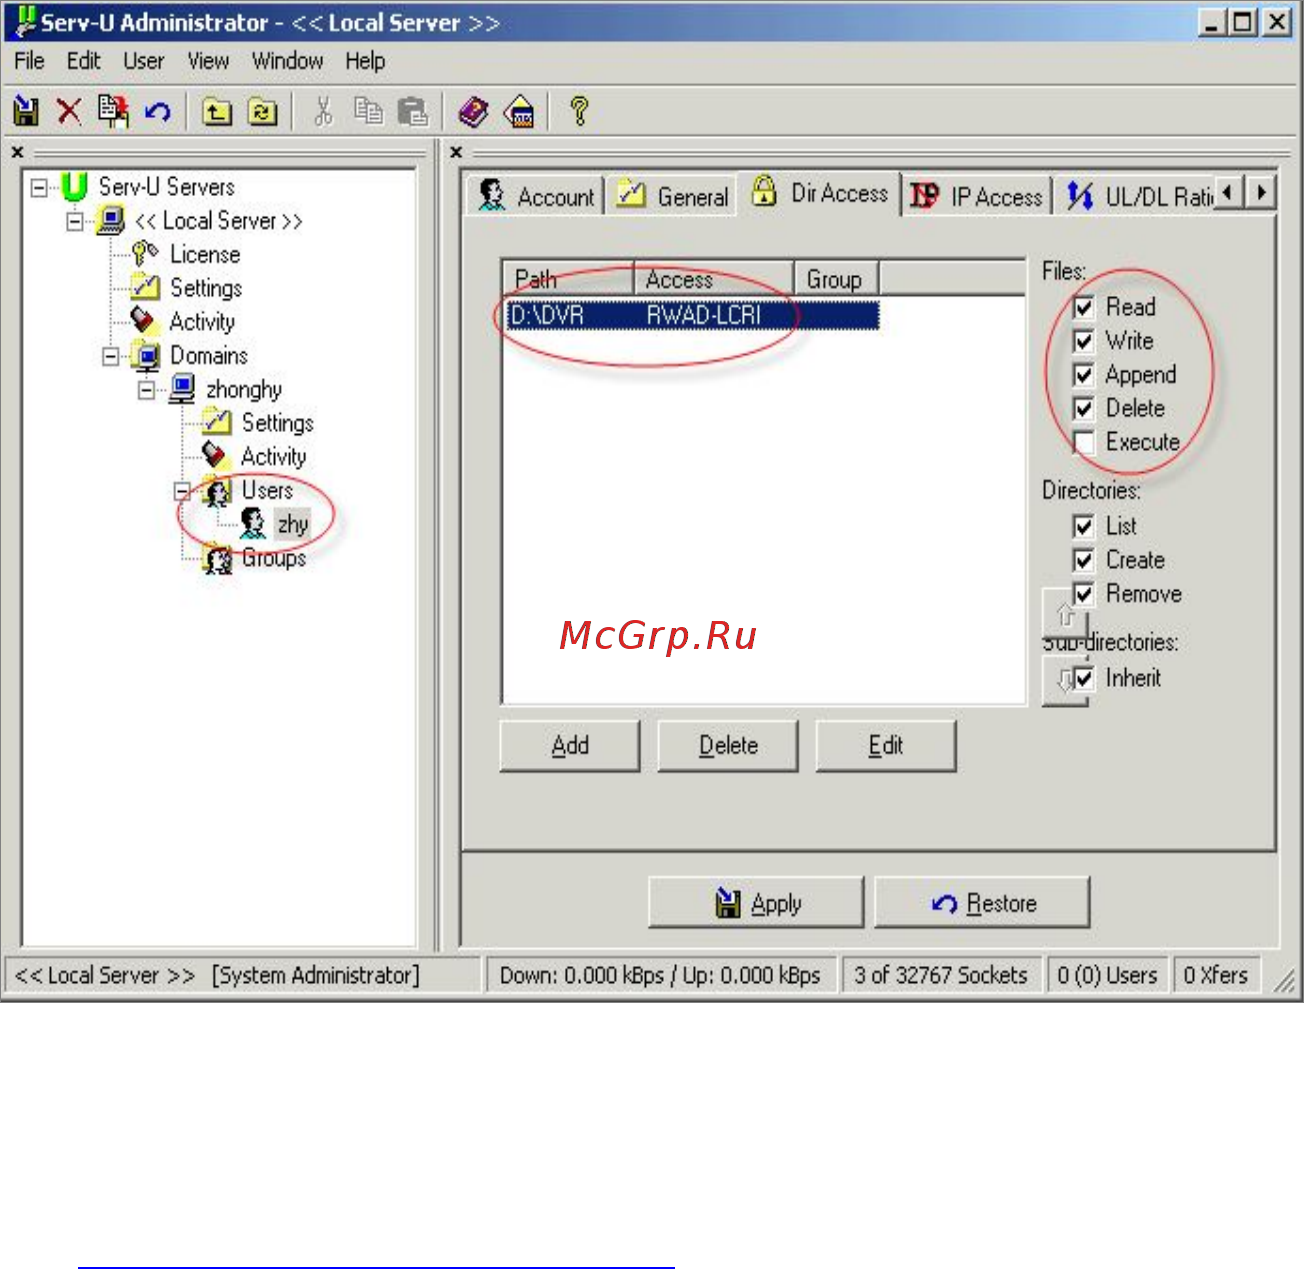The height and width of the screenshot is (1269, 1304).
Task: Select Local Server Activity tree item
Action: point(201,322)
